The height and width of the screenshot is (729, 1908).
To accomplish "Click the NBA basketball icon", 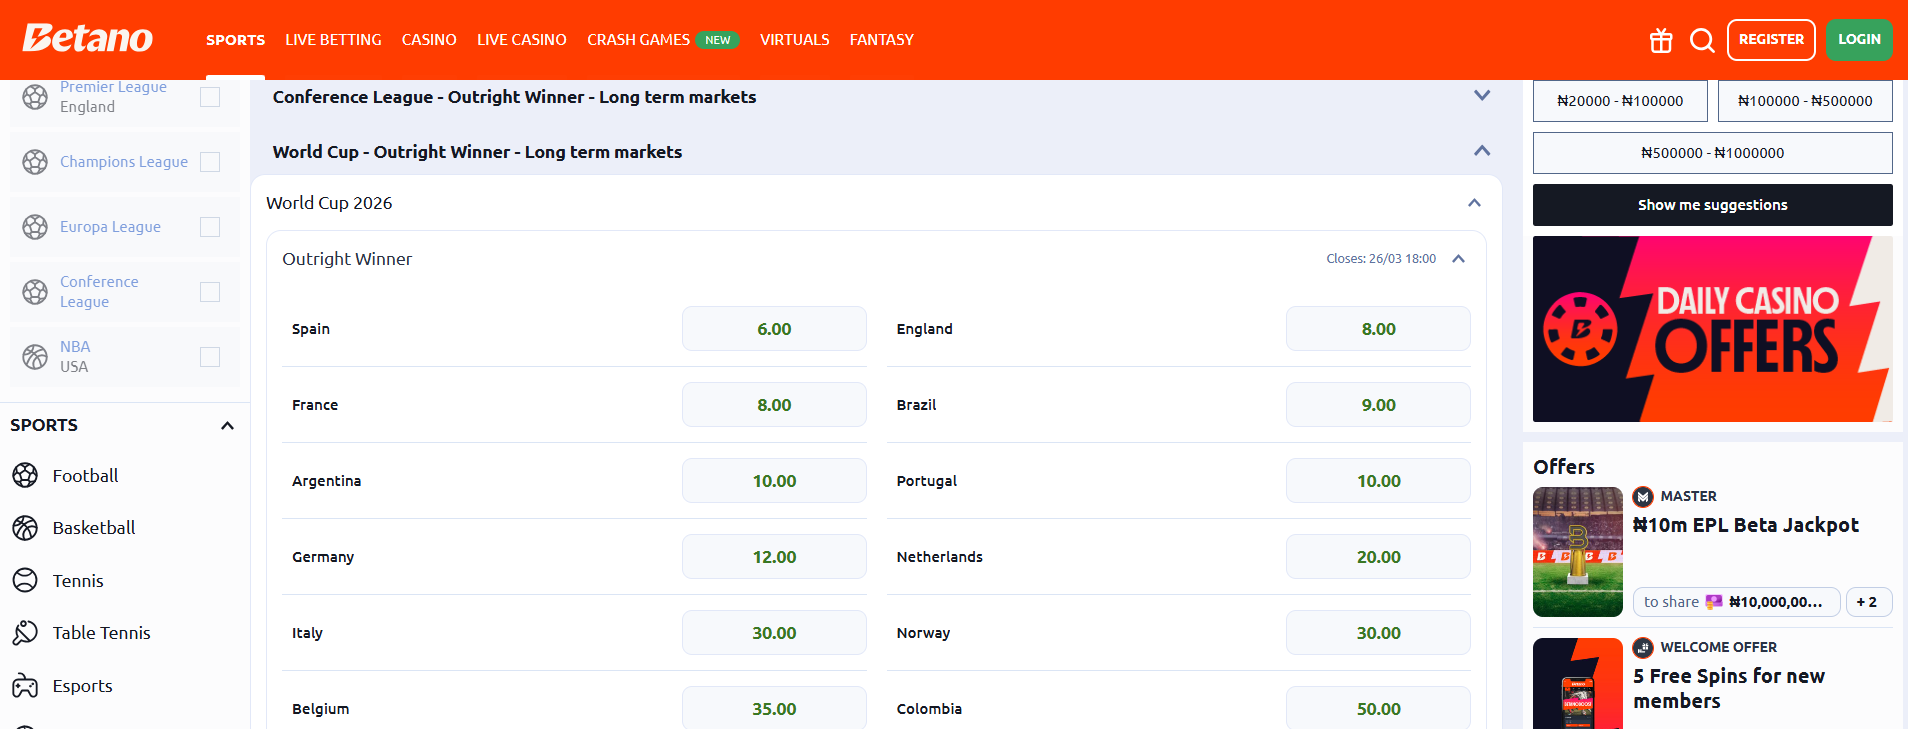I will 35,357.
